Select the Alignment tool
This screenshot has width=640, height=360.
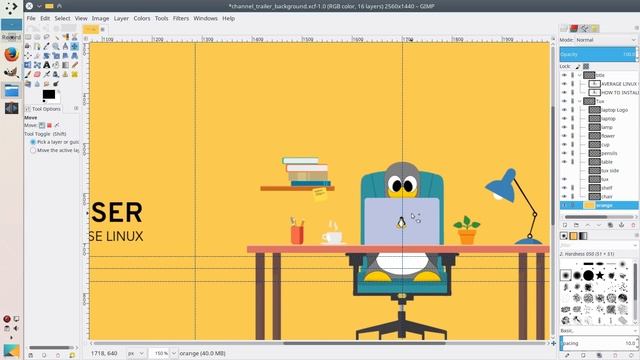pos(28,56)
